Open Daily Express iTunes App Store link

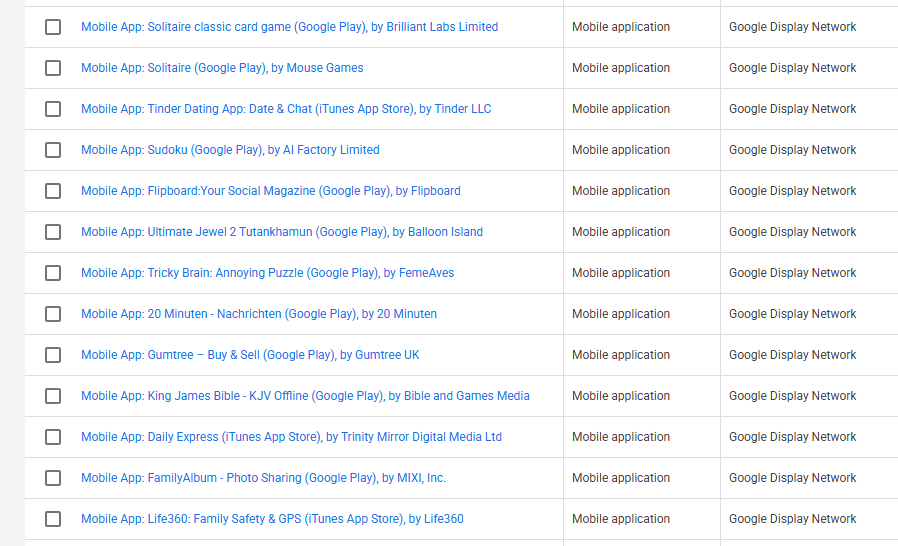pyautogui.click(x=291, y=437)
